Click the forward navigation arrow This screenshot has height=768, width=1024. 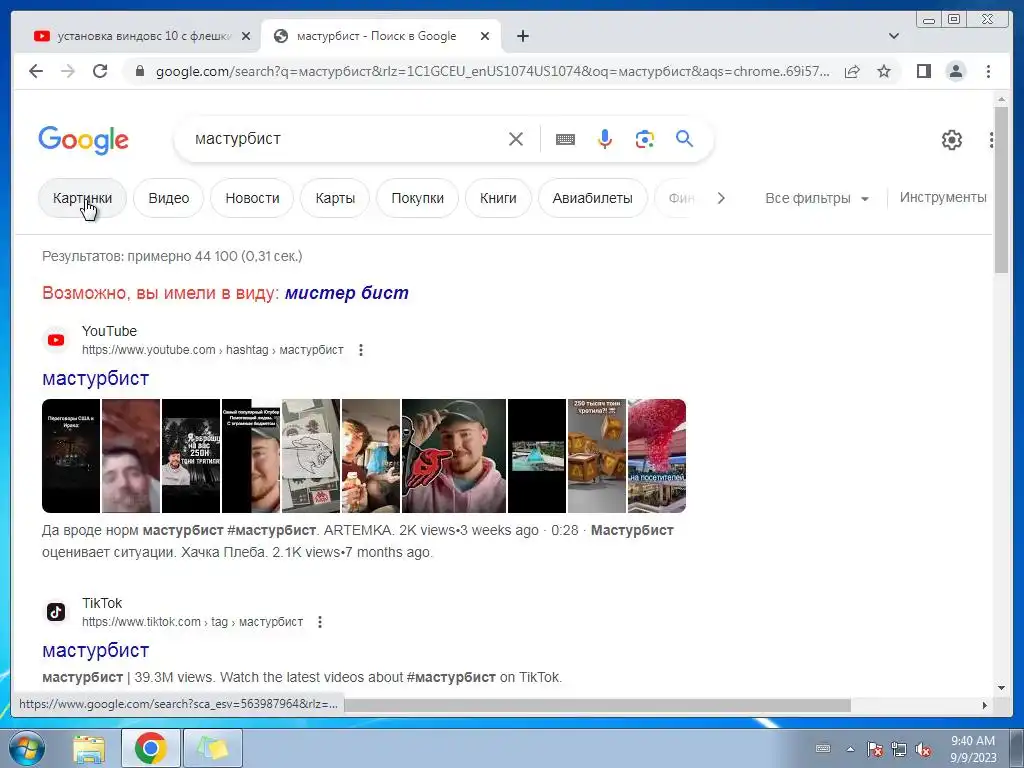coord(68,71)
